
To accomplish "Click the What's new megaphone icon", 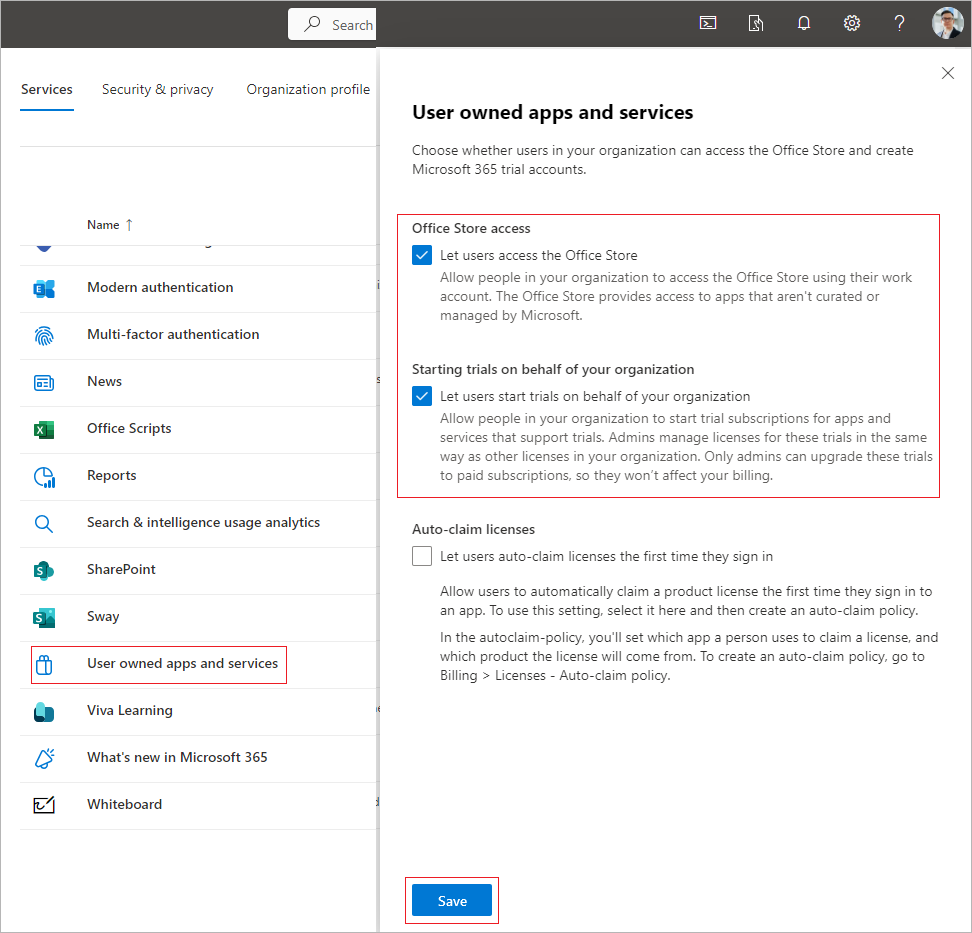I will tap(44, 758).
